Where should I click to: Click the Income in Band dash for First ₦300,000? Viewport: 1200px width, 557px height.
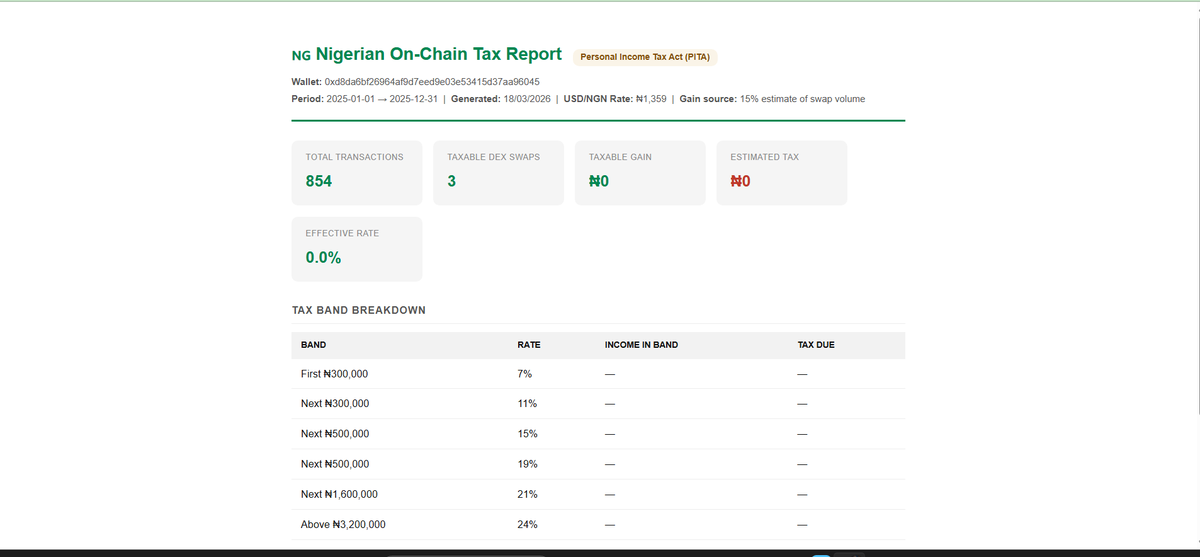pos(609,374)
